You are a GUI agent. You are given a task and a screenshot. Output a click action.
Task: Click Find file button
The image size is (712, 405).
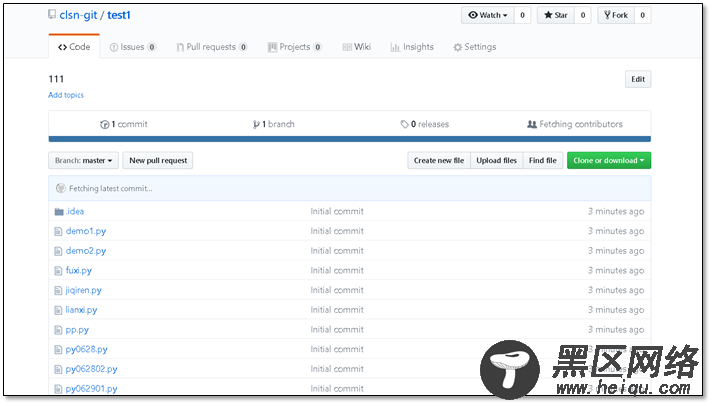[543, 161]
